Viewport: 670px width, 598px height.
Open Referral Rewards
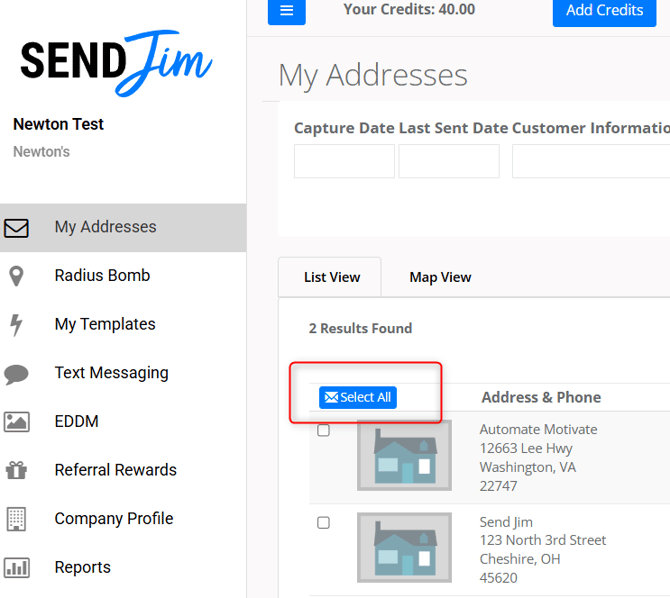click(x=123, y=470)
